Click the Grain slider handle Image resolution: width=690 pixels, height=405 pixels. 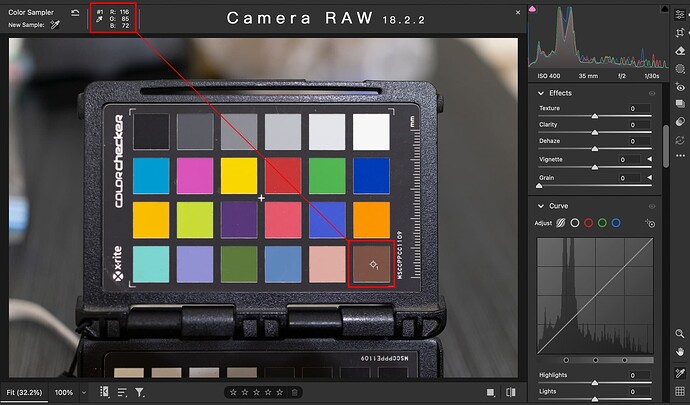(x=539, y=186)
